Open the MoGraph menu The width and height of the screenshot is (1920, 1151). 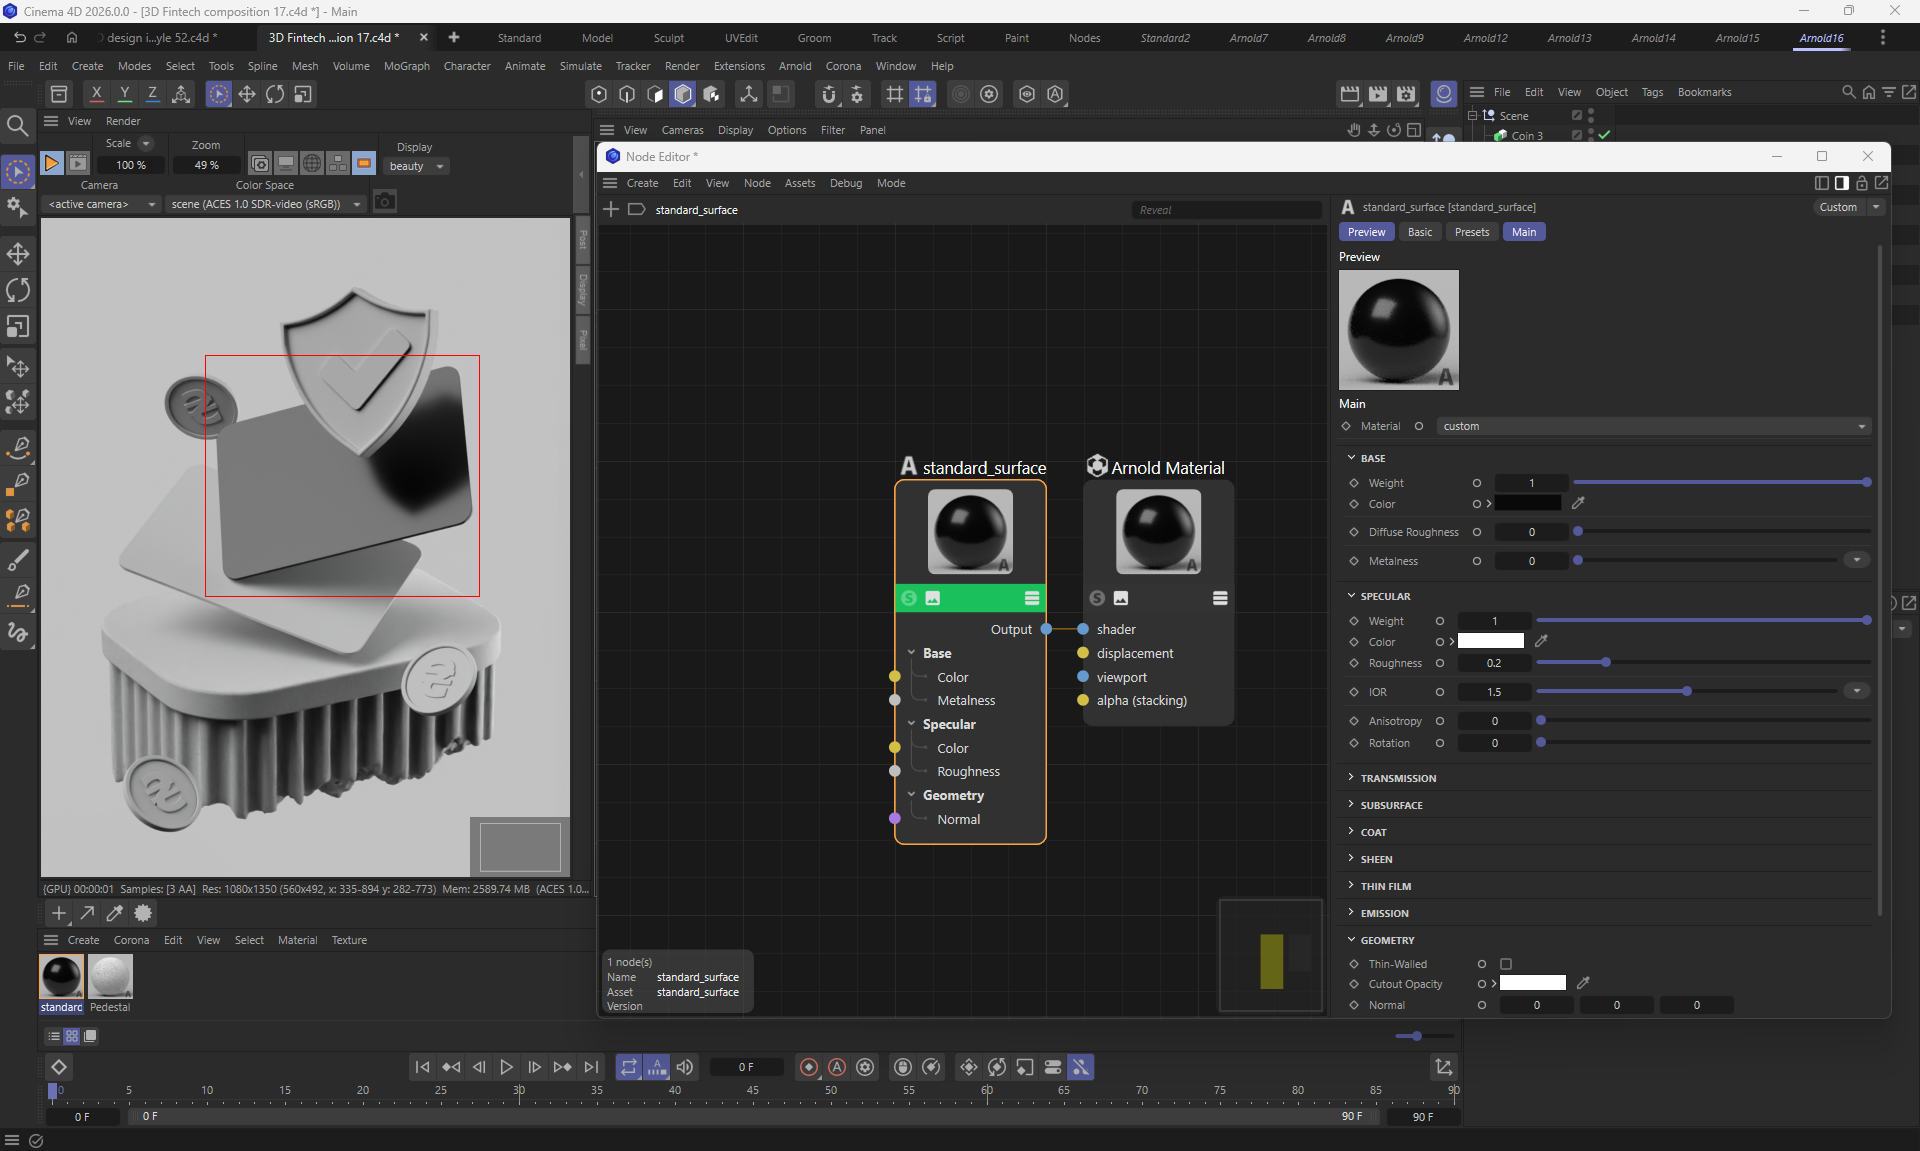coord(406,66)
